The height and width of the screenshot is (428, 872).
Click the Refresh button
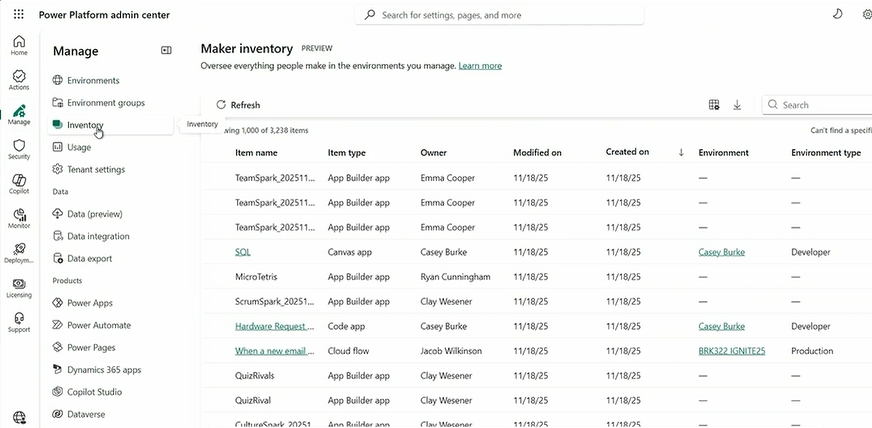tap(238, 105)
